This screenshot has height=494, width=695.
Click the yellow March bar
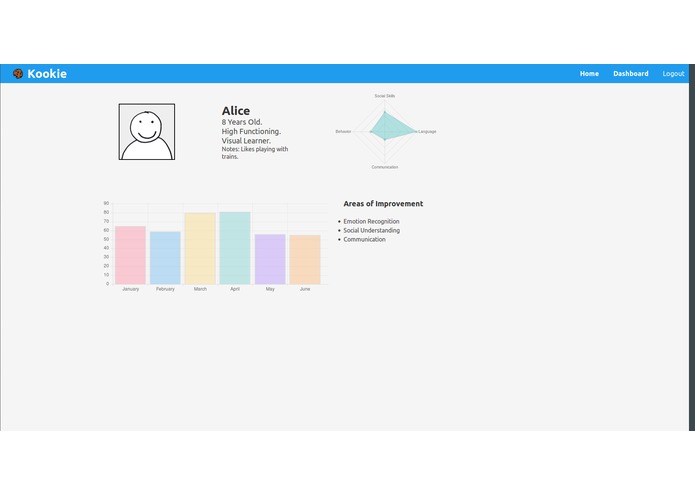(200, 249)
